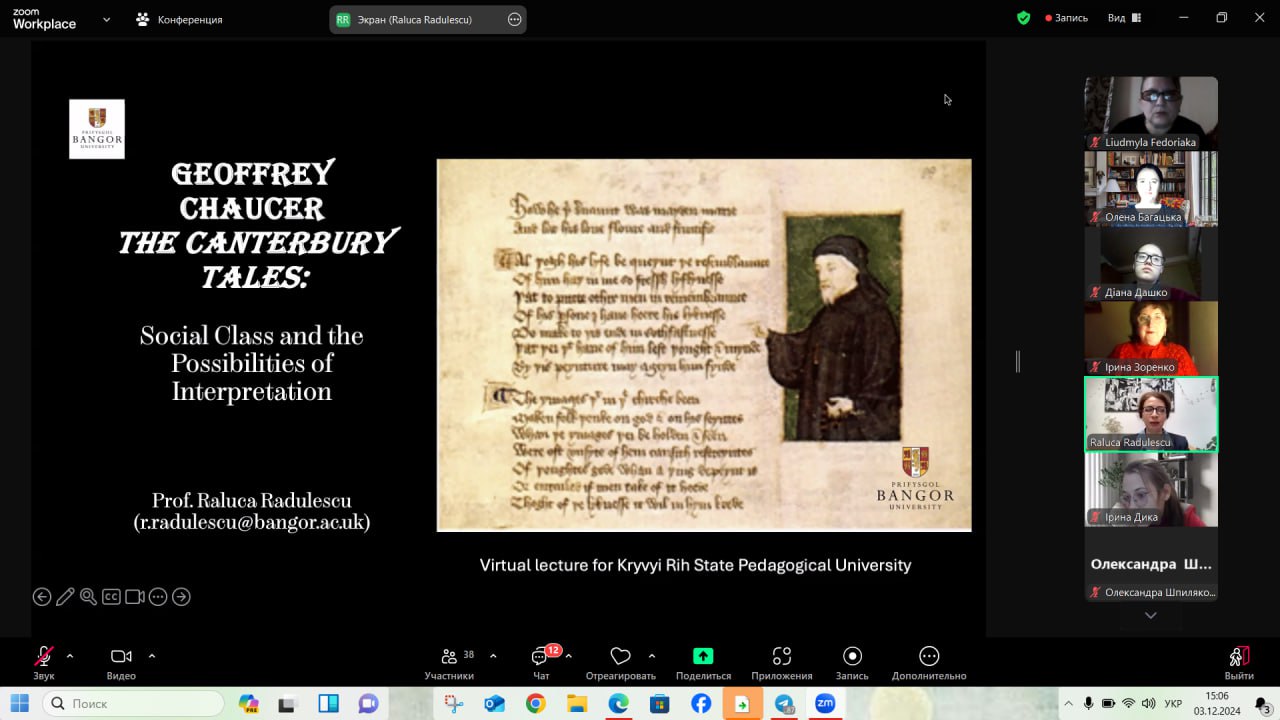Expand chat options arrow
1280x720 pixels.
[569, 656]
